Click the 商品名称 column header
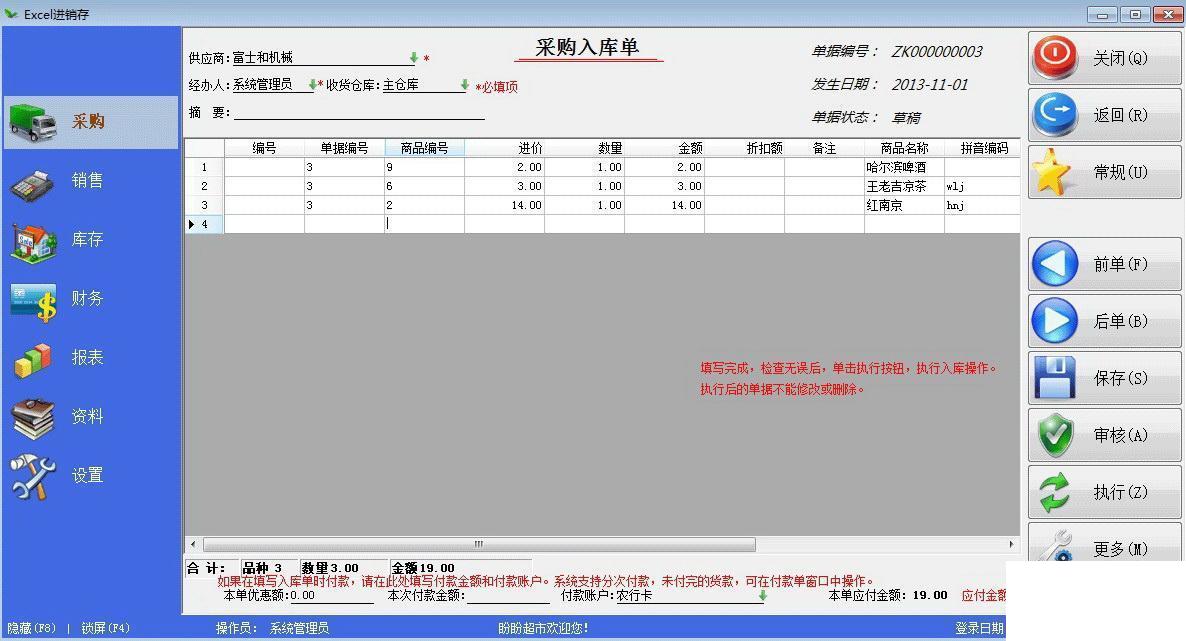Screen dimensions: 1186x641 [905, 148]
